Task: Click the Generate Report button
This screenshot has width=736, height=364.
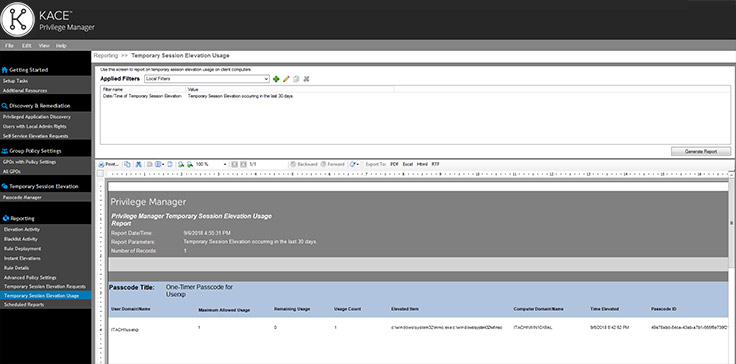Action: click(701, 151)
